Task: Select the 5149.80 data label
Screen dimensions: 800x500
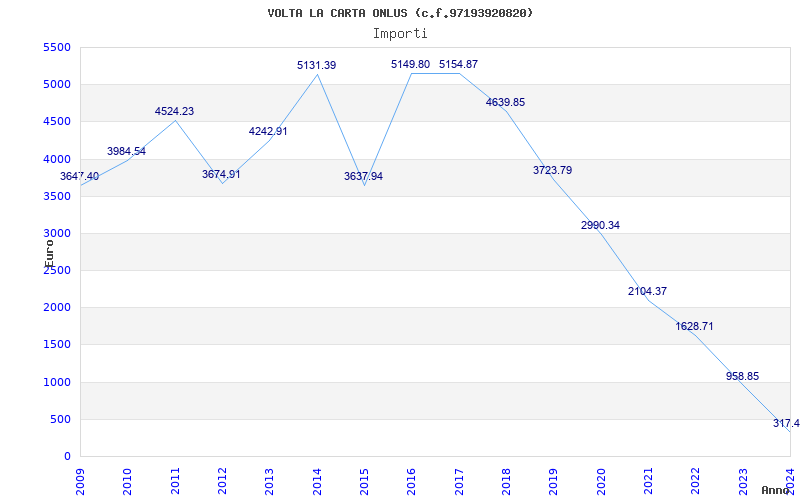Action: (411, 64)
